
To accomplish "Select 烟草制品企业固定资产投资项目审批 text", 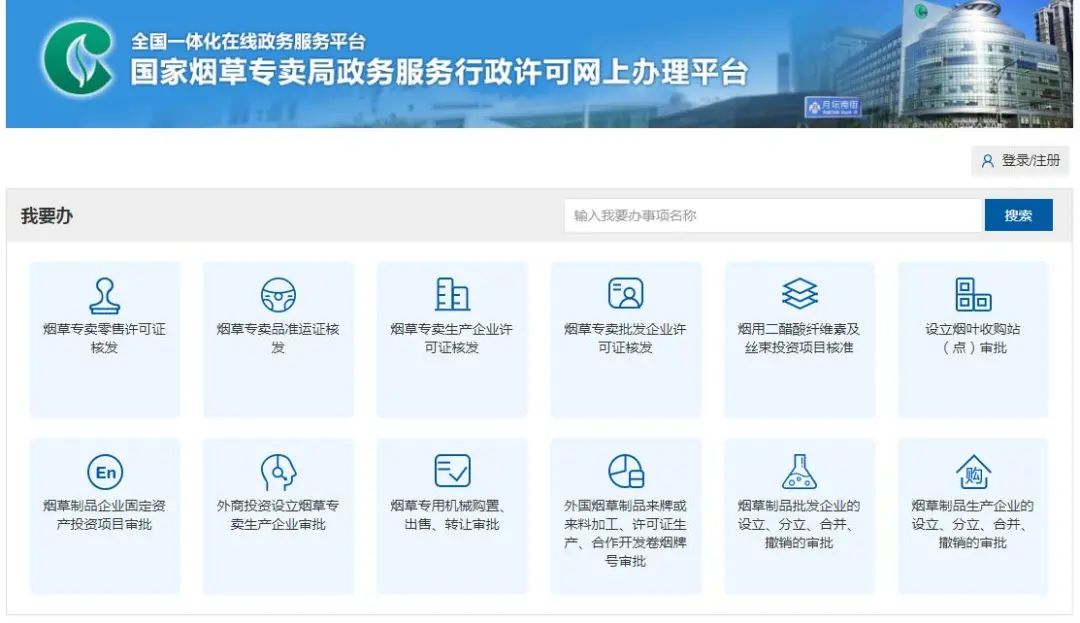I will pyautogui.click(x=105, y=515).
